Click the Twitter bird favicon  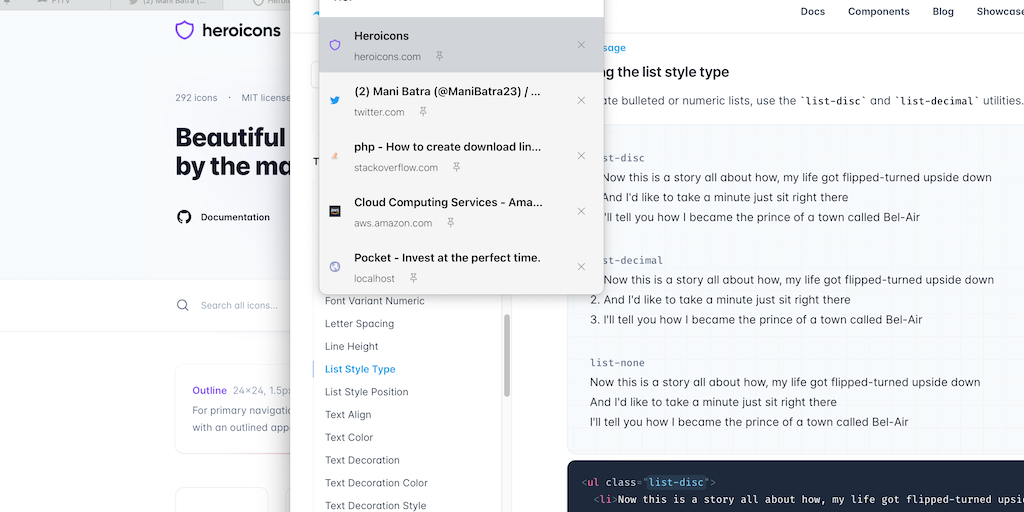click(x=335, y=101)
